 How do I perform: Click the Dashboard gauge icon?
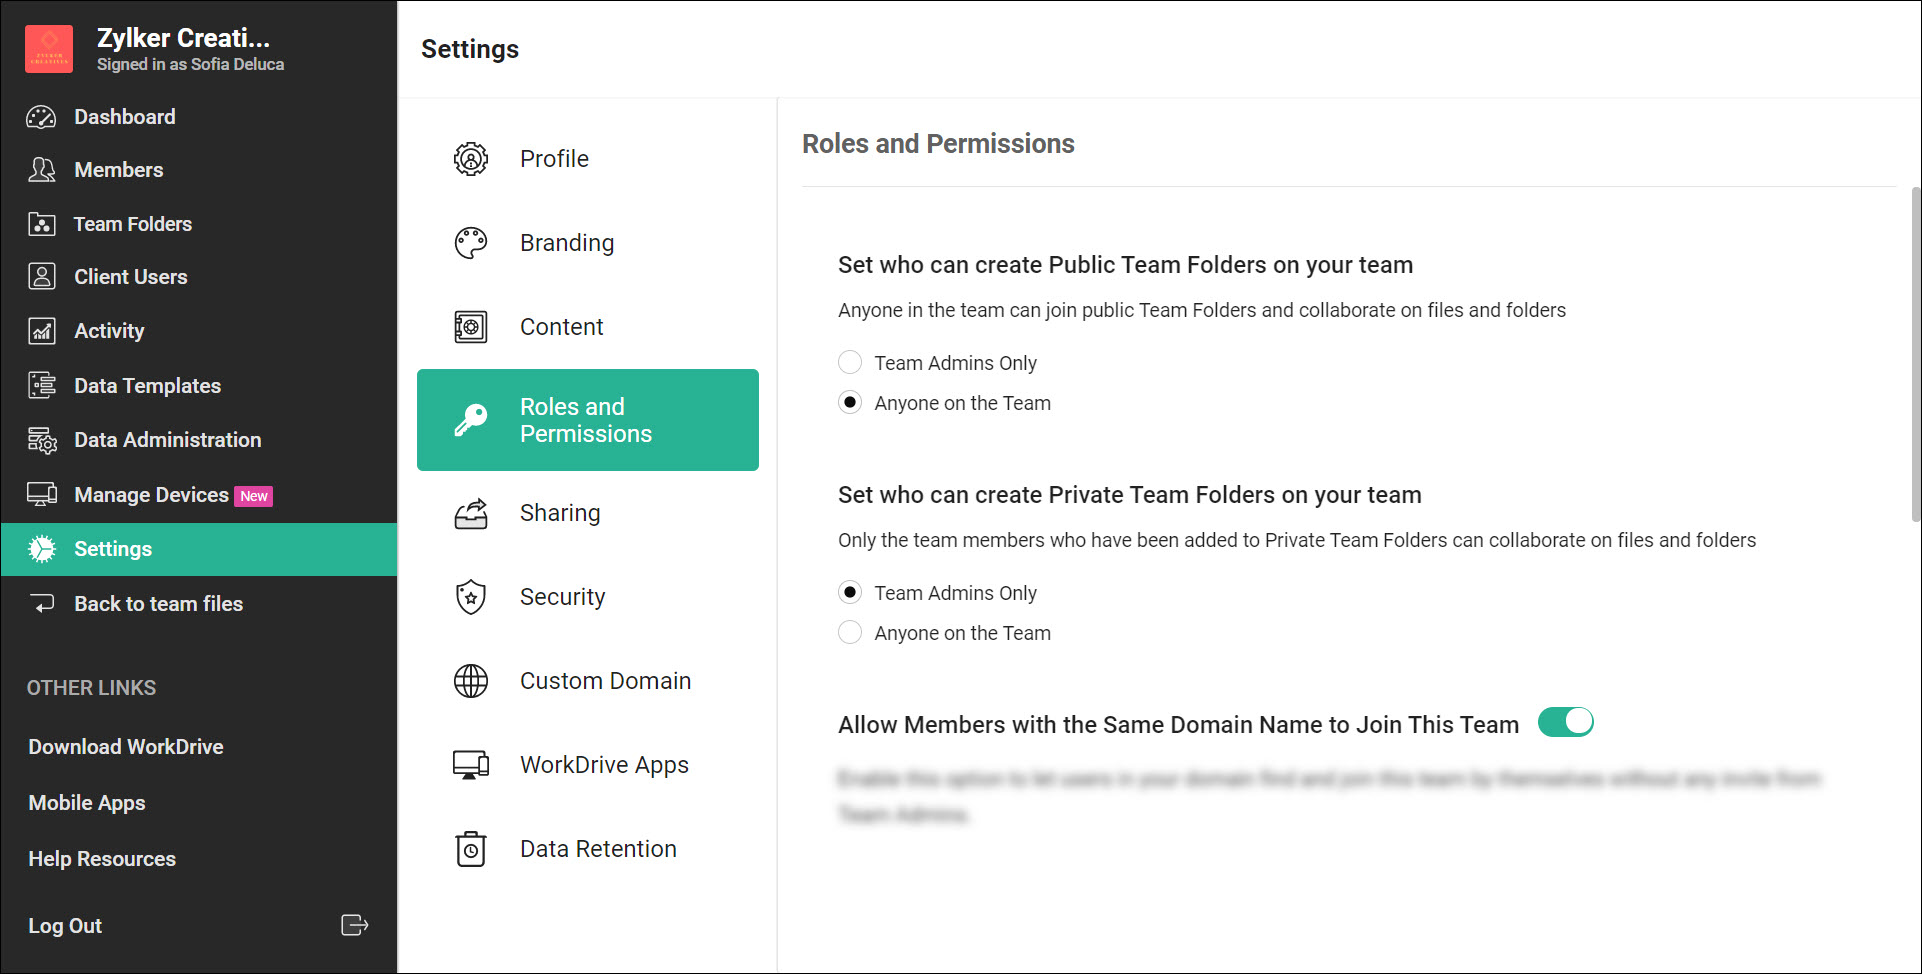click(42, 117)
